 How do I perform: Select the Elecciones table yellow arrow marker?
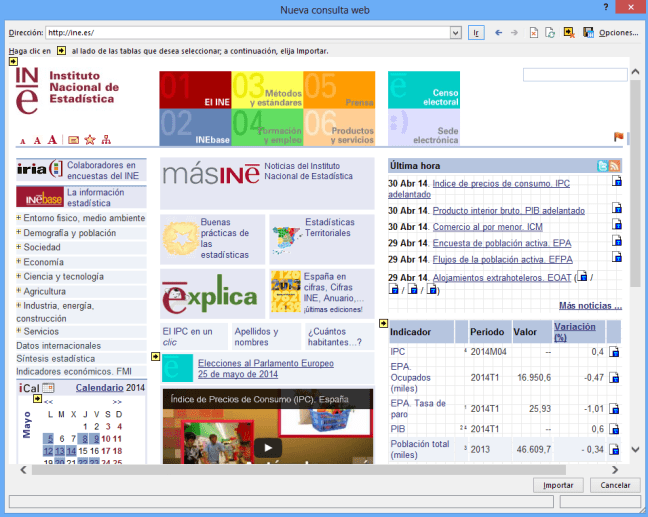tap(155, 356)
